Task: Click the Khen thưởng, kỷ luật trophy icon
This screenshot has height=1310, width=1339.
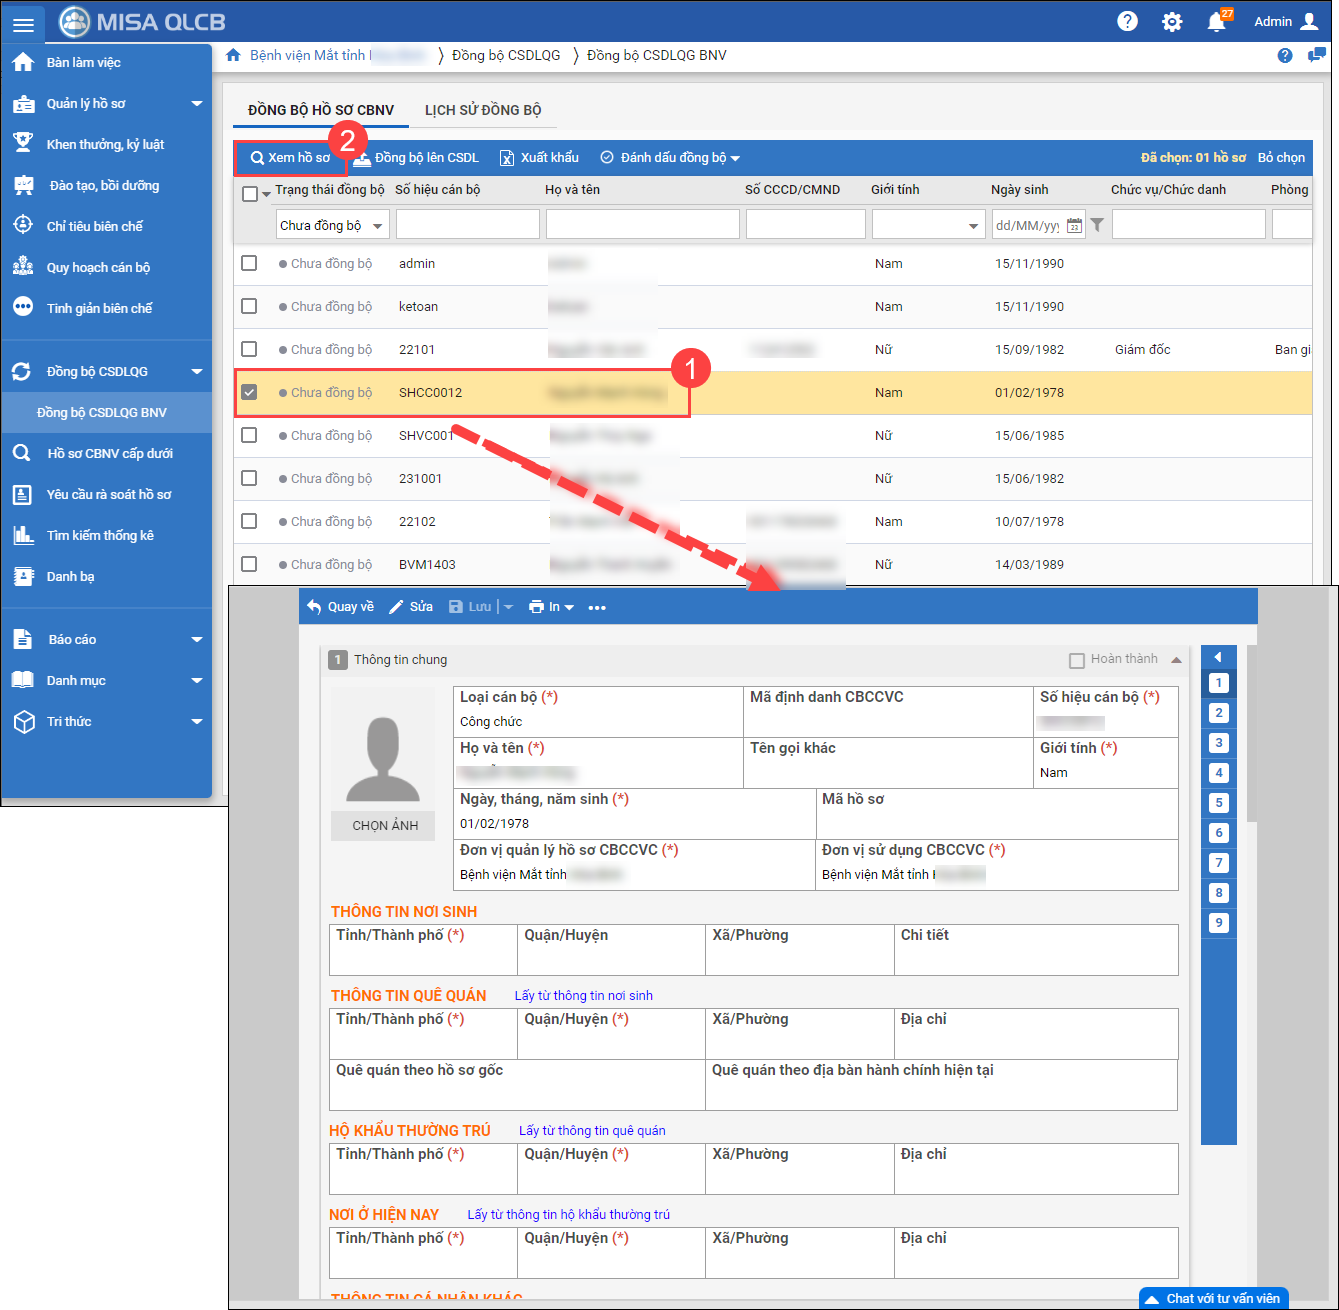Action: pos(23,144)
